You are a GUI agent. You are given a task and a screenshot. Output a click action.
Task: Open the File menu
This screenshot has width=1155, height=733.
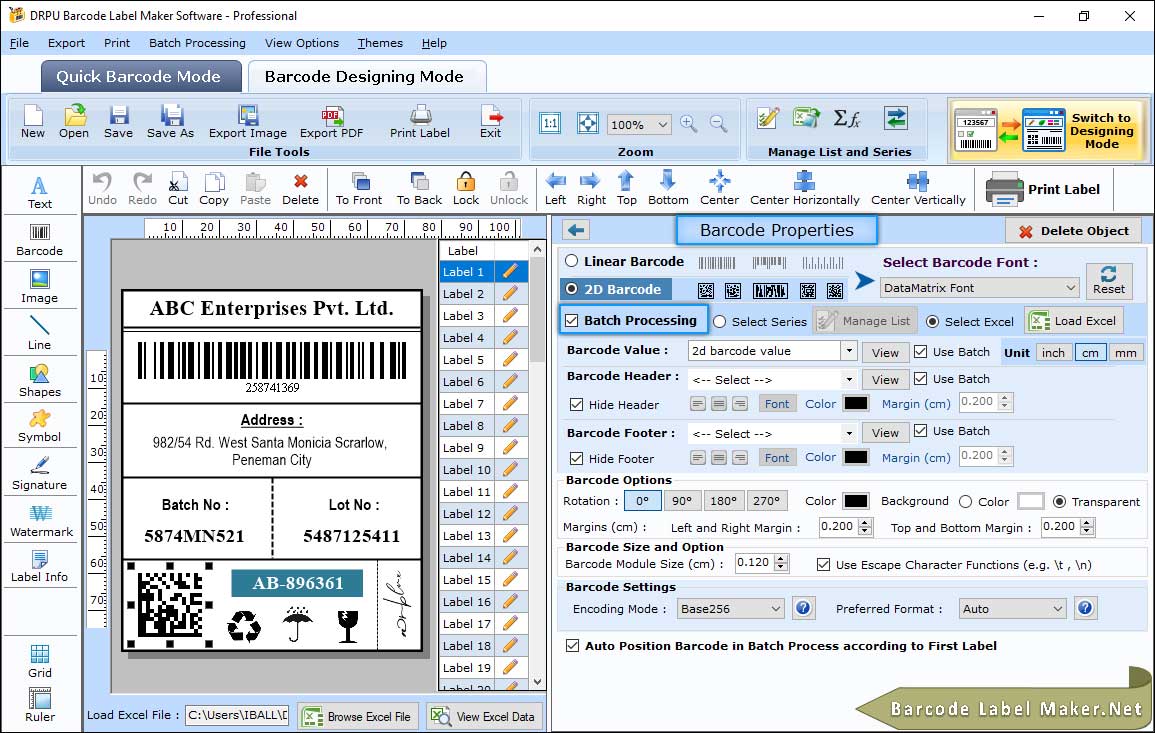19,43
